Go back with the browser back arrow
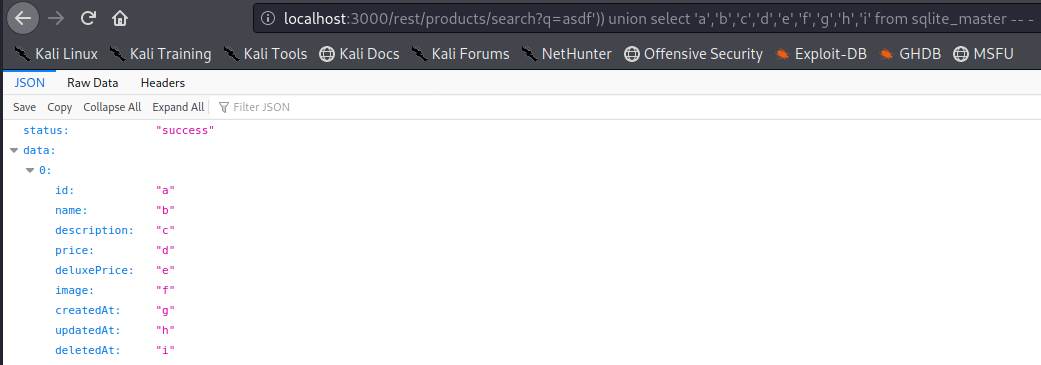This screenshot has width=1041, height=365. click(x=23, y=18)
